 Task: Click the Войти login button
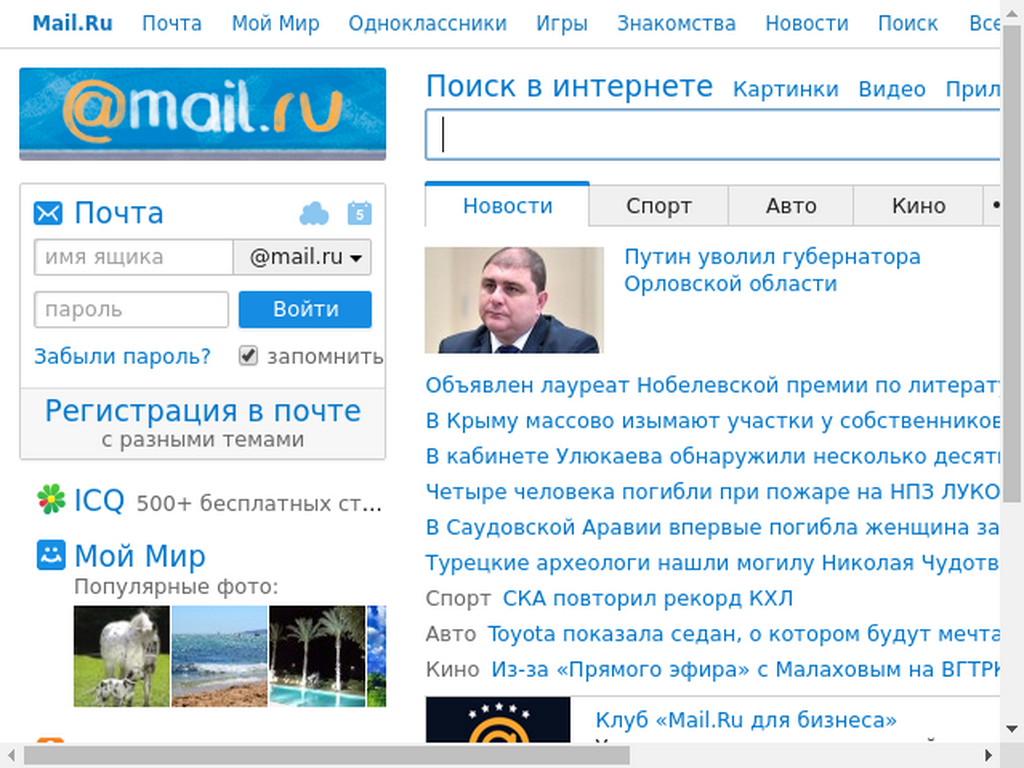tap(305, 309)
